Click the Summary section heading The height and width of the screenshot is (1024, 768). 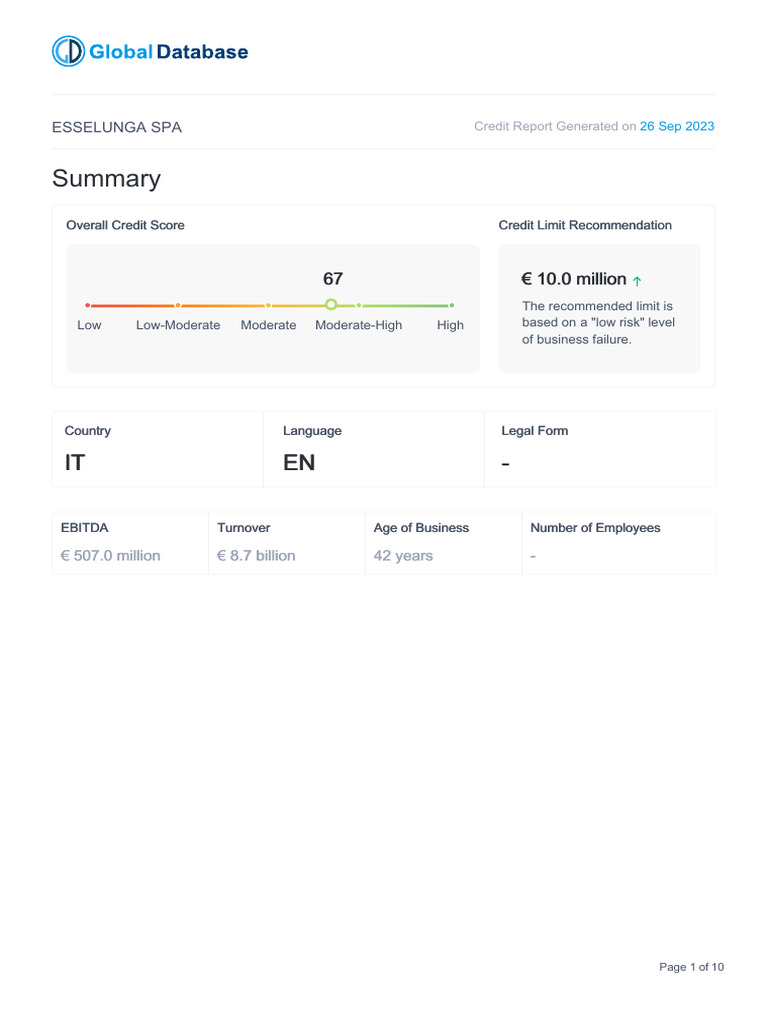pyautogui.click(x=106, y=179)
